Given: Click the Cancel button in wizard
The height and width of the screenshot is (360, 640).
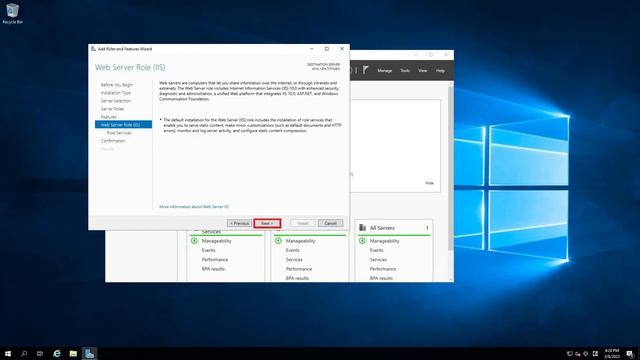Looking at the screenshot, I should [x=330, y=223].
